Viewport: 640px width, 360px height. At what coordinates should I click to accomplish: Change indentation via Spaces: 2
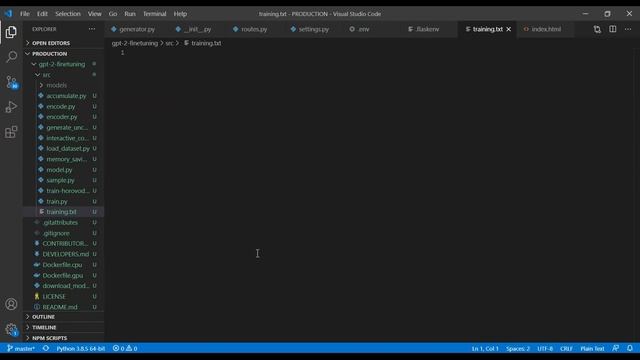tap(518, 349)
